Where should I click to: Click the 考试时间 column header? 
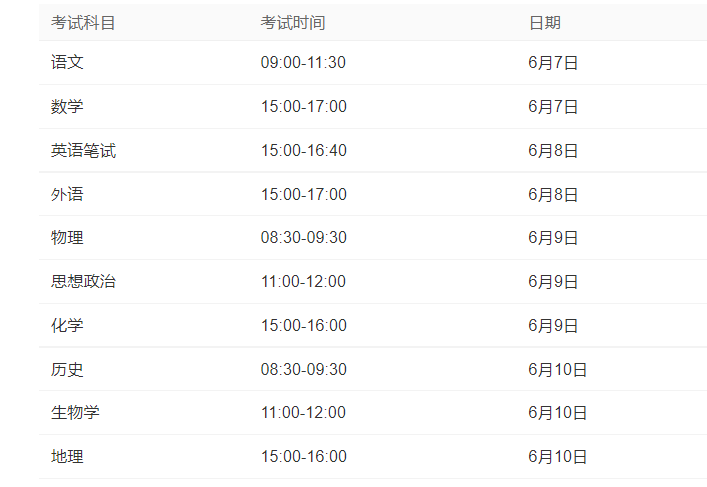point(293,23)
